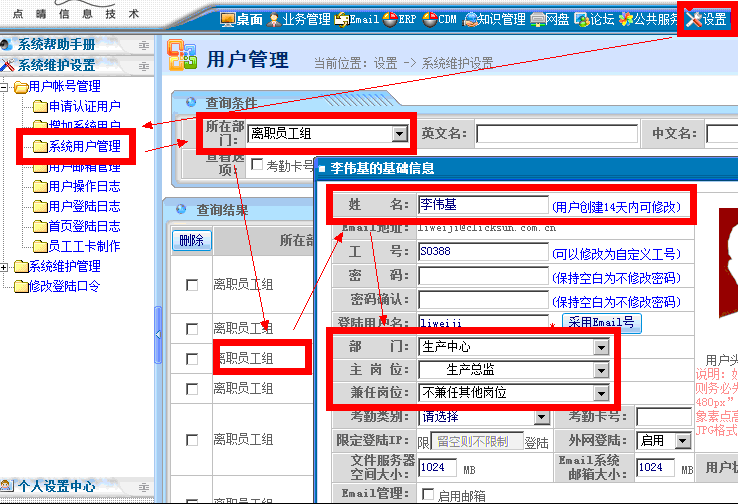Image resolution: width=738 pixels, height=504 pixels.
Task: Open the 所在部门 dropdown showing 离职员工组
Action: pyautogui.click(x=400, y=134)
